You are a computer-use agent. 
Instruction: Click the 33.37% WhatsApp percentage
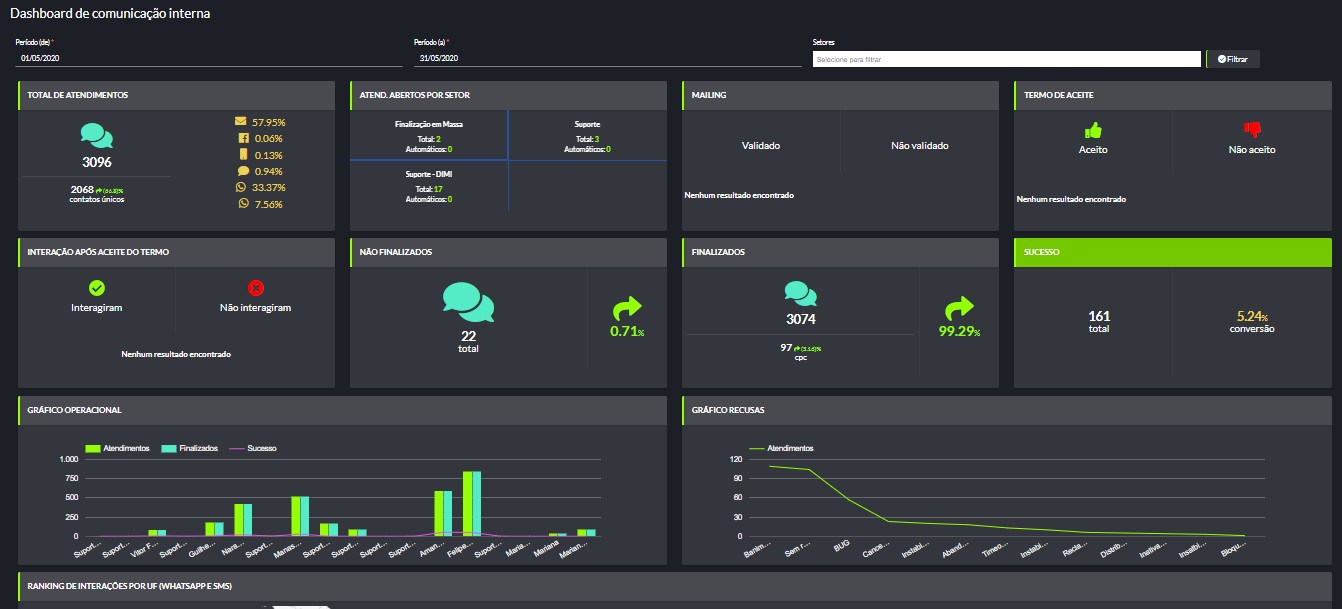(x=269, y=188)
